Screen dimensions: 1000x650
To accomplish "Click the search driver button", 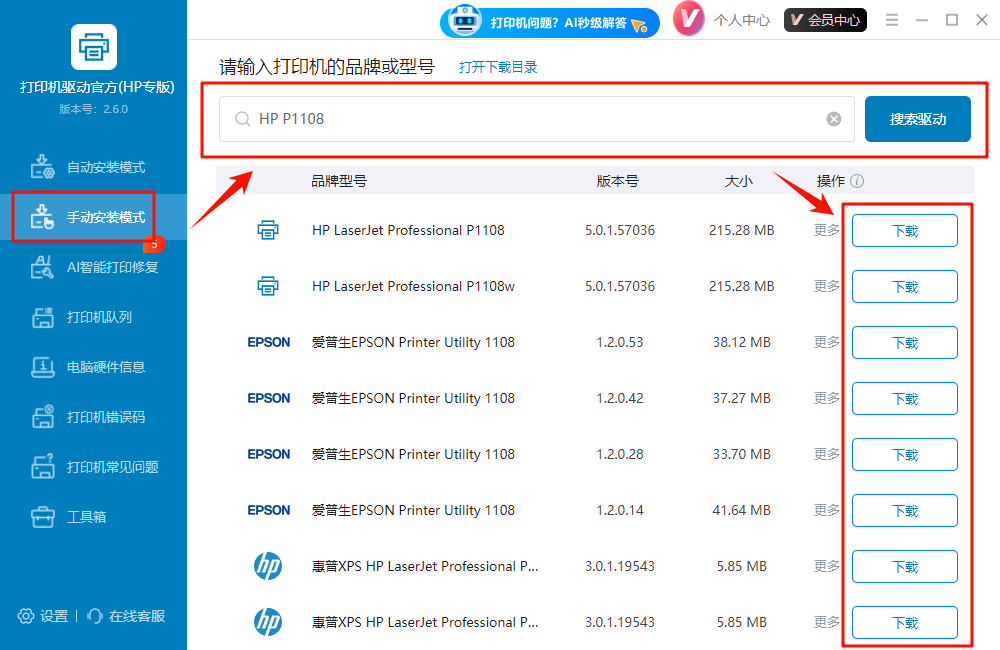I will point(917,119).
